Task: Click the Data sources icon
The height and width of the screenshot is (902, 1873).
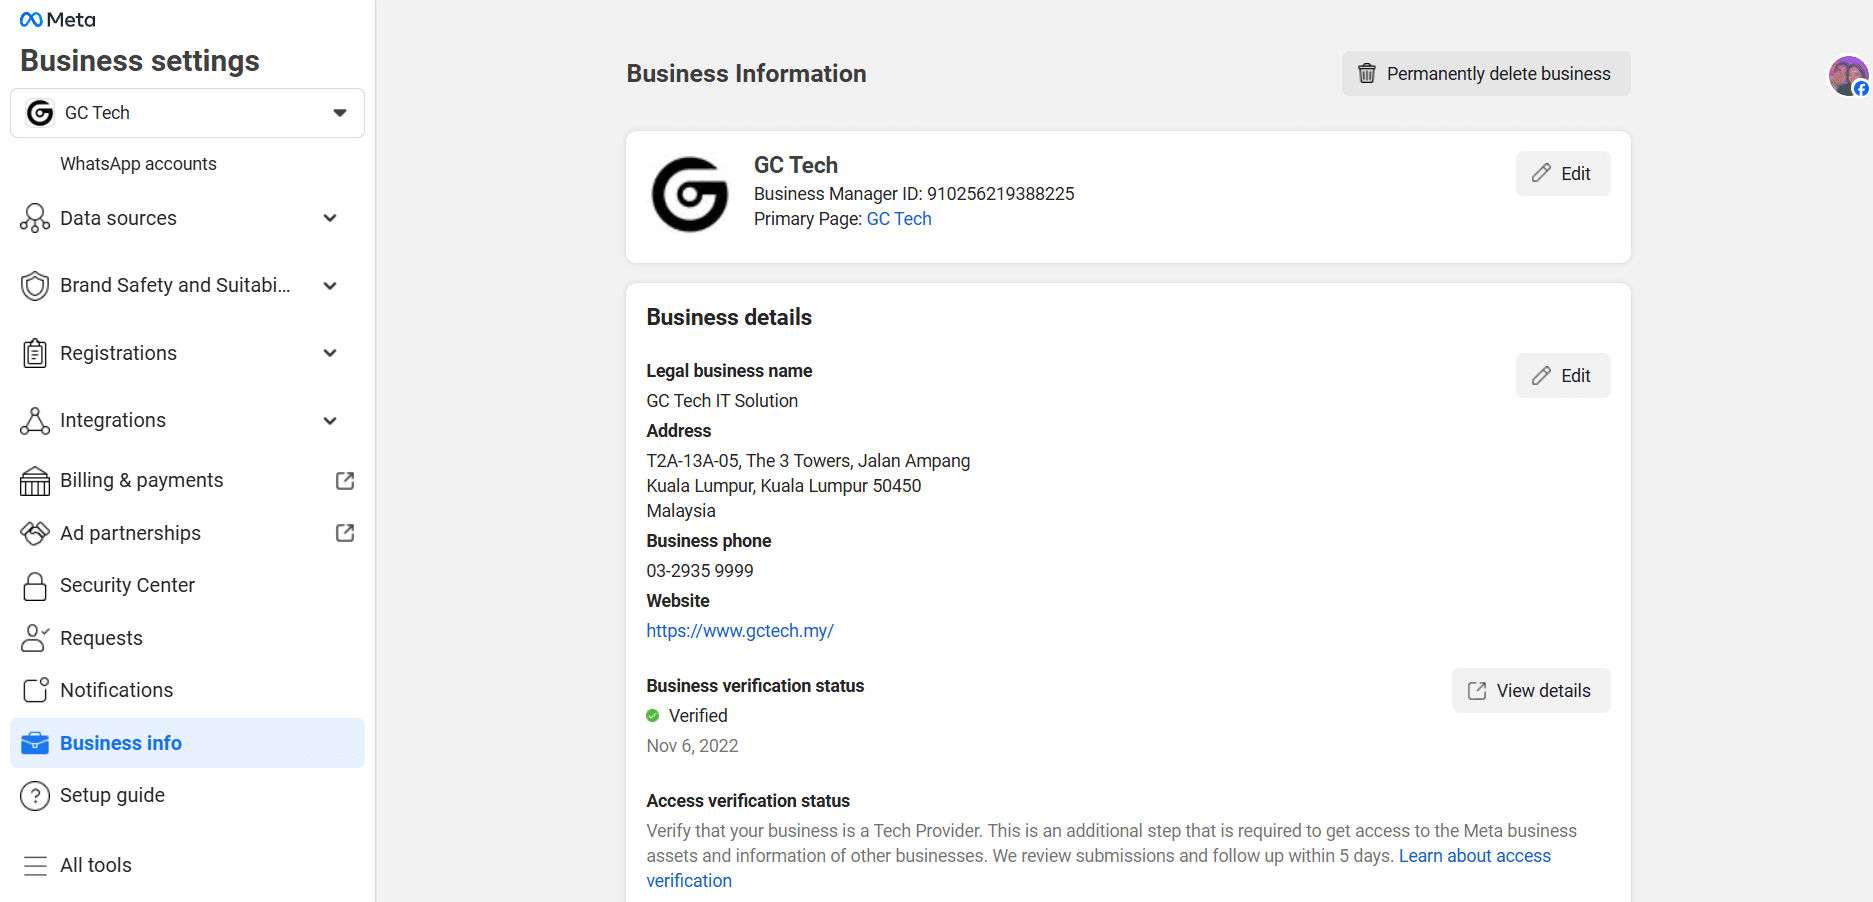Action: [x=35, y=218]
